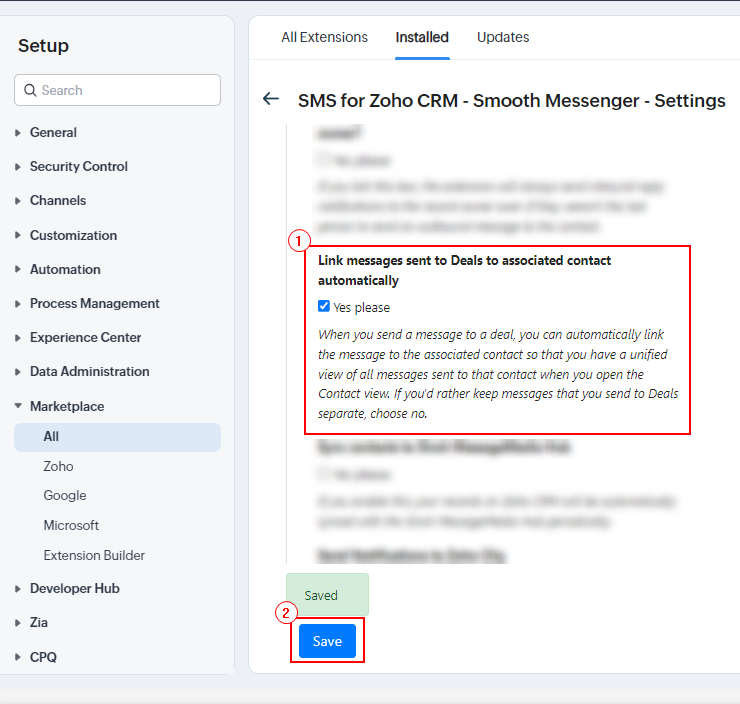Switch to the All Extensions tab

(x=325, y=37)
